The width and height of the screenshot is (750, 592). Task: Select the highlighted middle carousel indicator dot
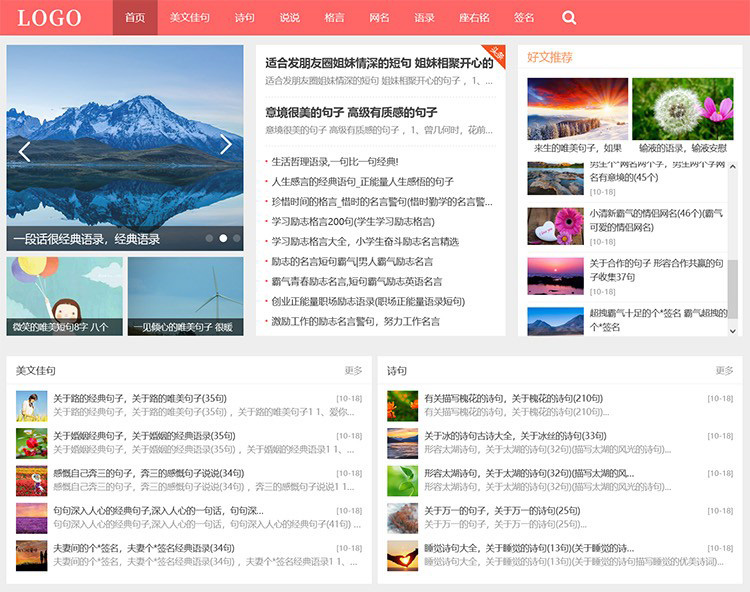click(x=223, y=238)
